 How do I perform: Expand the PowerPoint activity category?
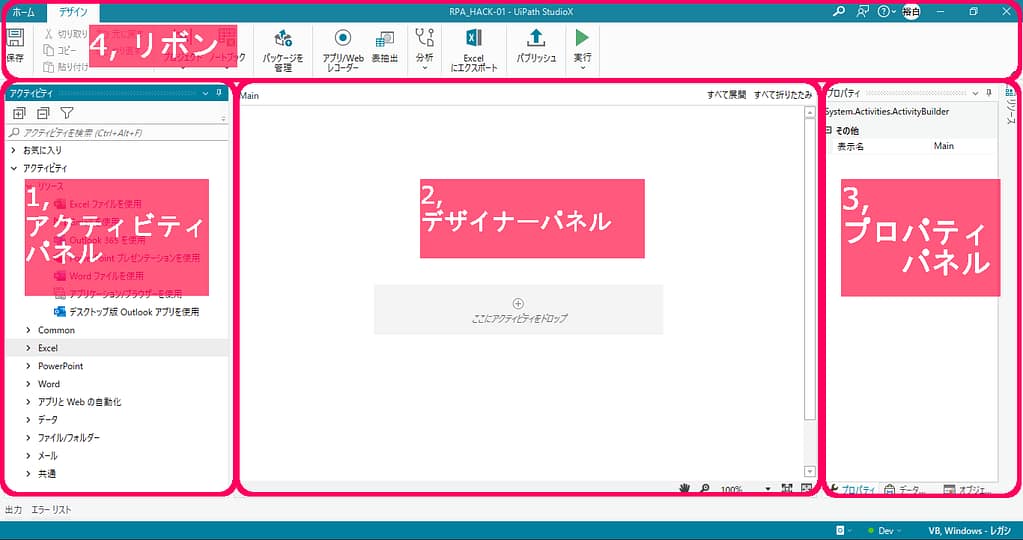click(28, 366)
